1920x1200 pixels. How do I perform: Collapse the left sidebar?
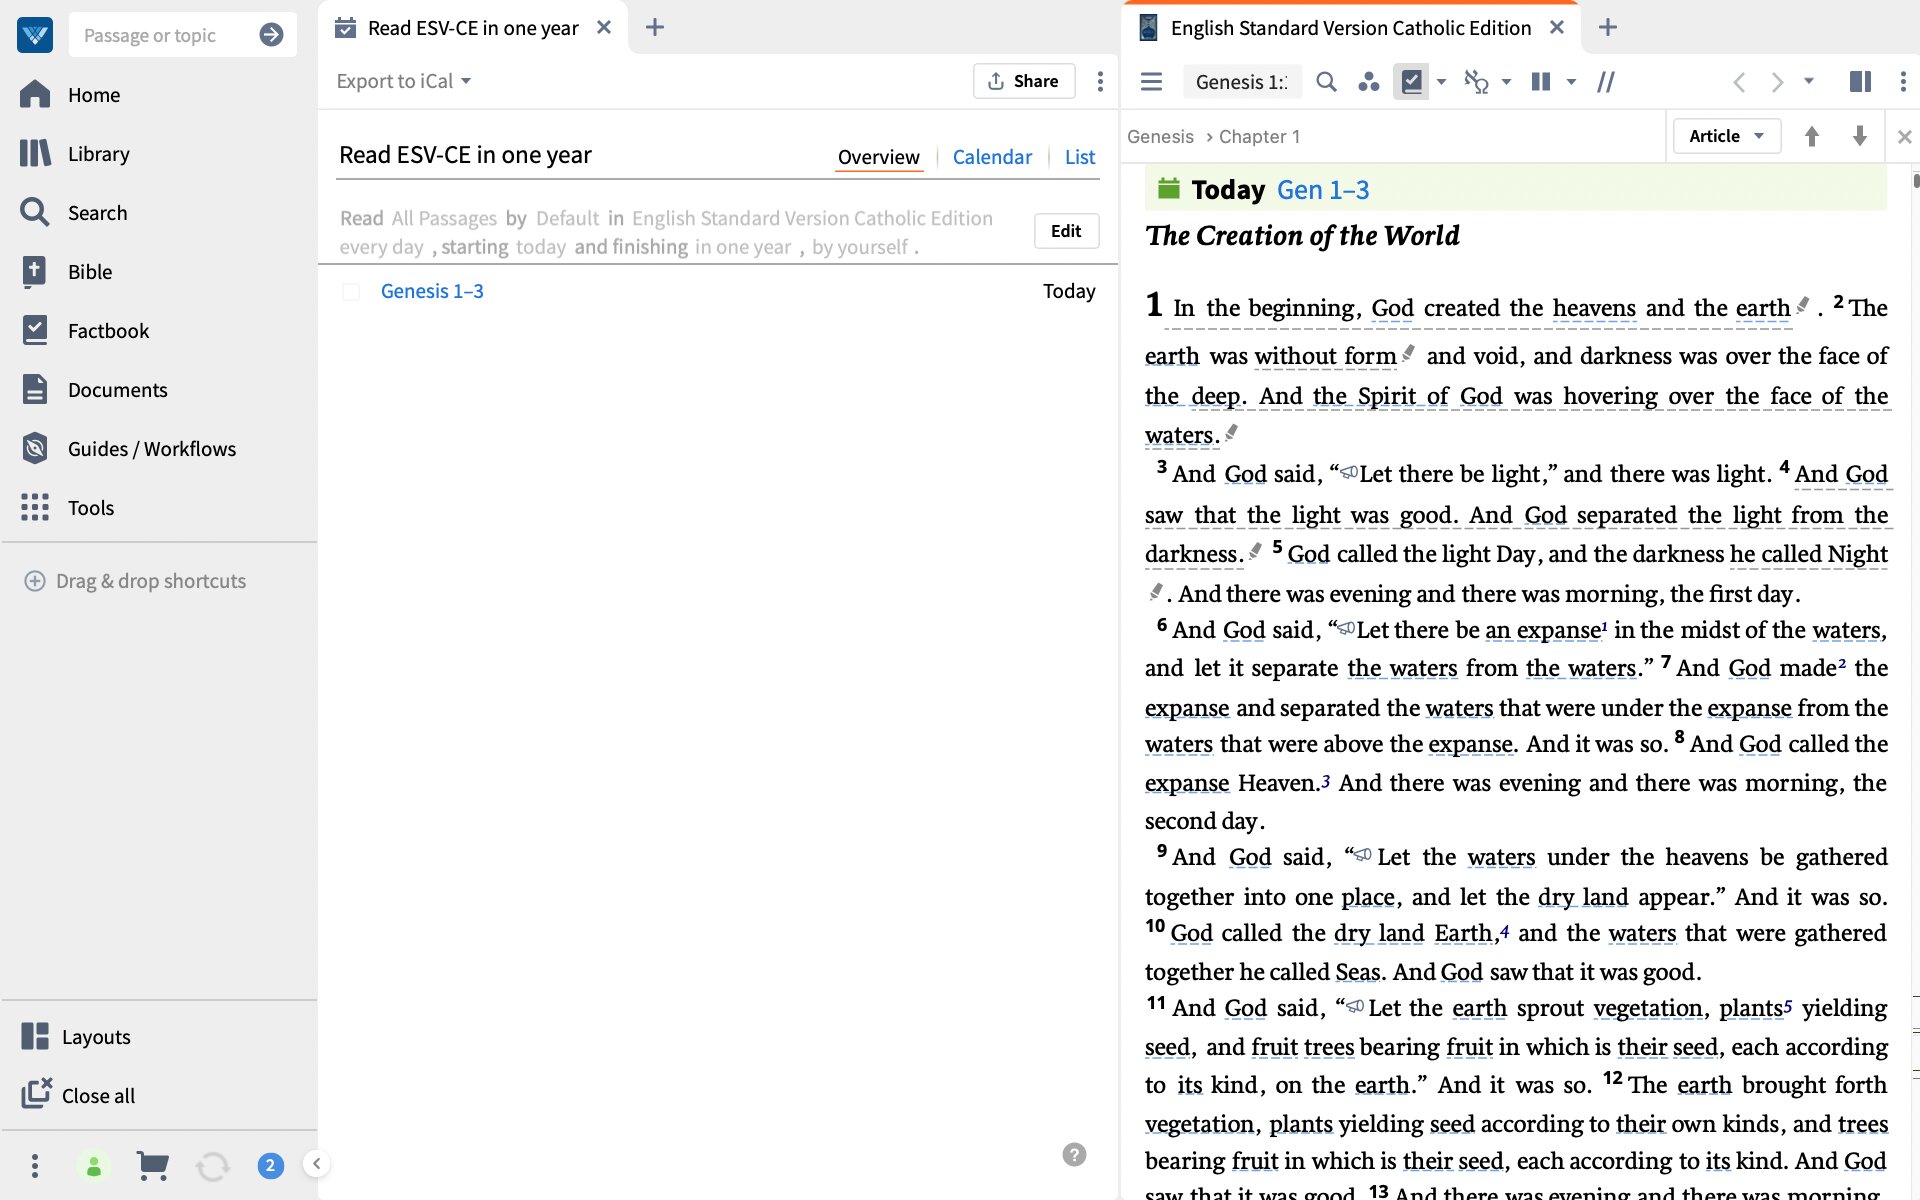(x=317, y=1163)
